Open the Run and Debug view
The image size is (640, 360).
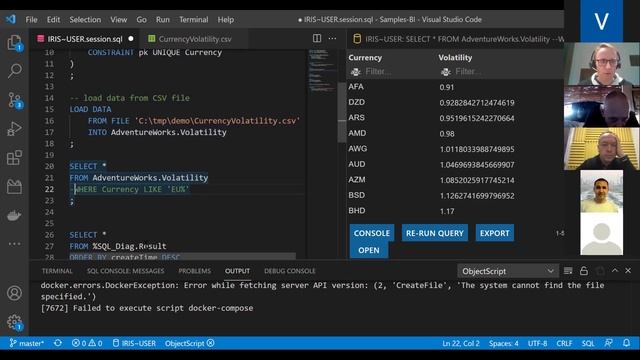pos(14,129)
